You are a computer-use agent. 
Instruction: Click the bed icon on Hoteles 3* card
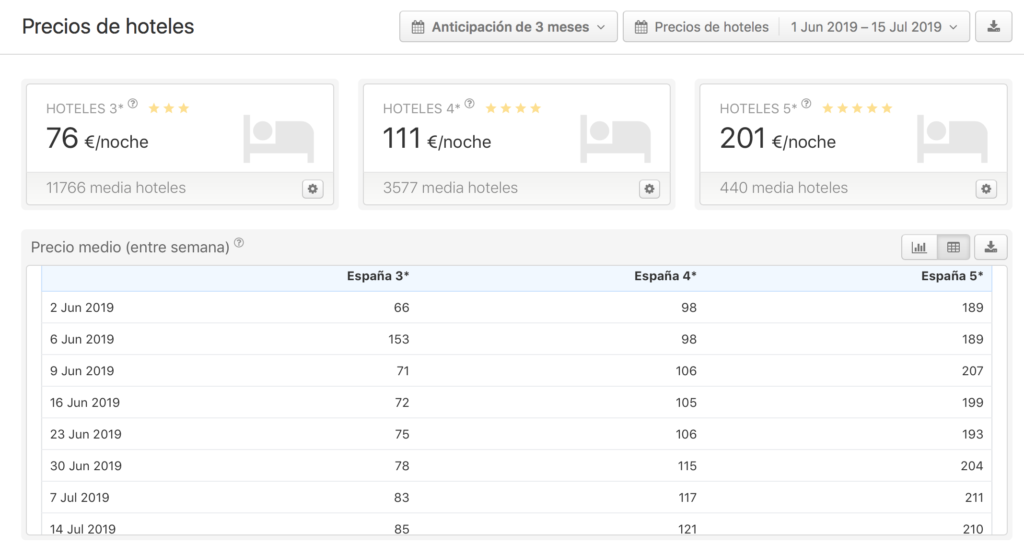(x=279, y=138)
